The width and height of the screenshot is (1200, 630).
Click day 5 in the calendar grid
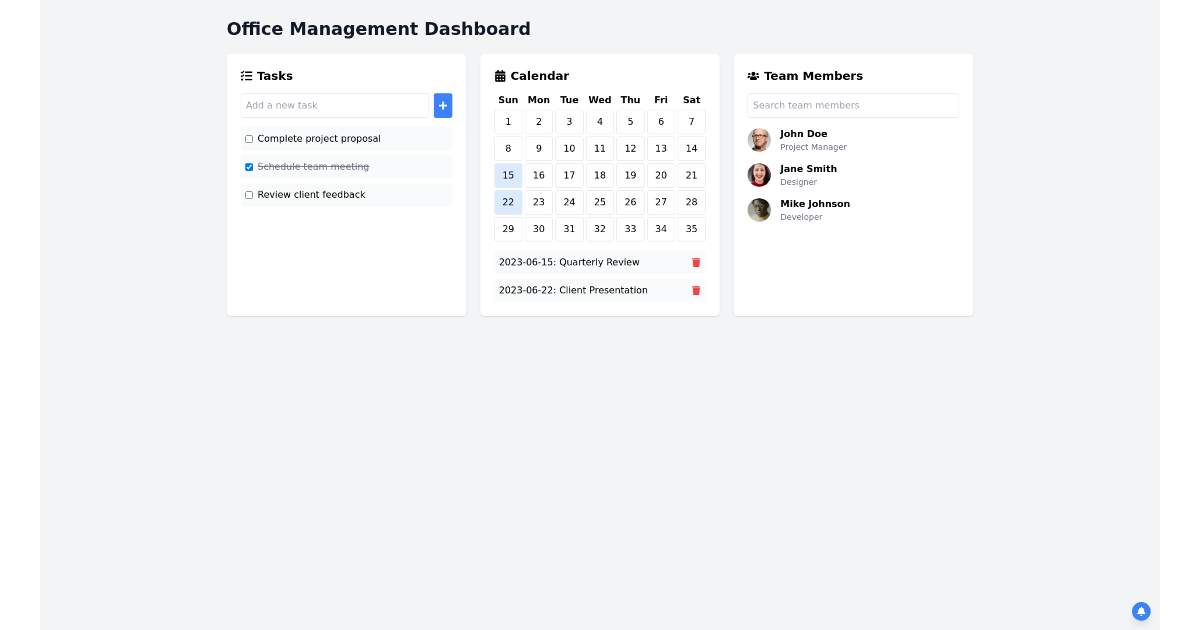[x=630, y=121]
